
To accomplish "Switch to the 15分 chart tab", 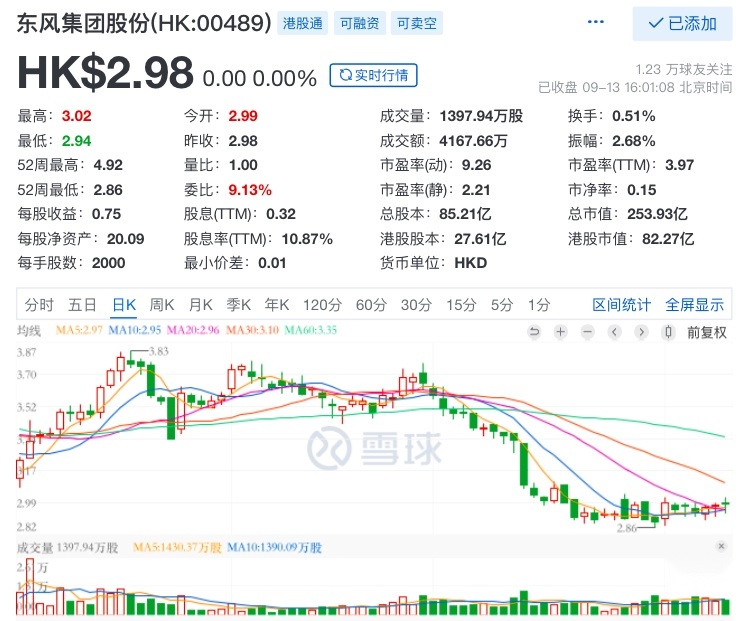I will 461,304.
